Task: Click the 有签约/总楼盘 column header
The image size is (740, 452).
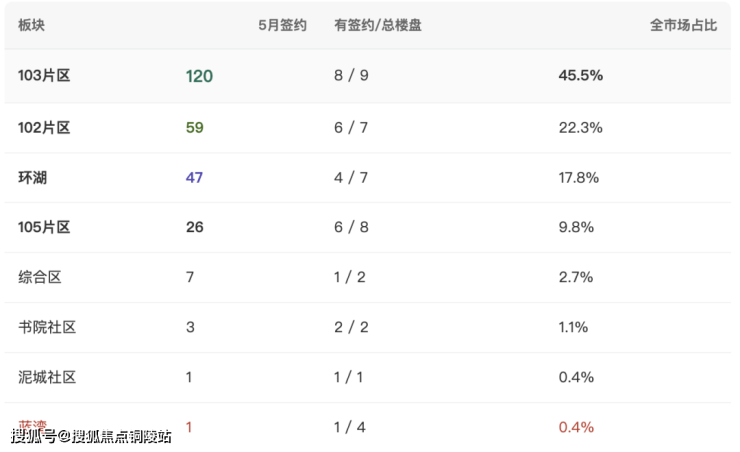Action: pyautogui.click(x=378, y=25)
